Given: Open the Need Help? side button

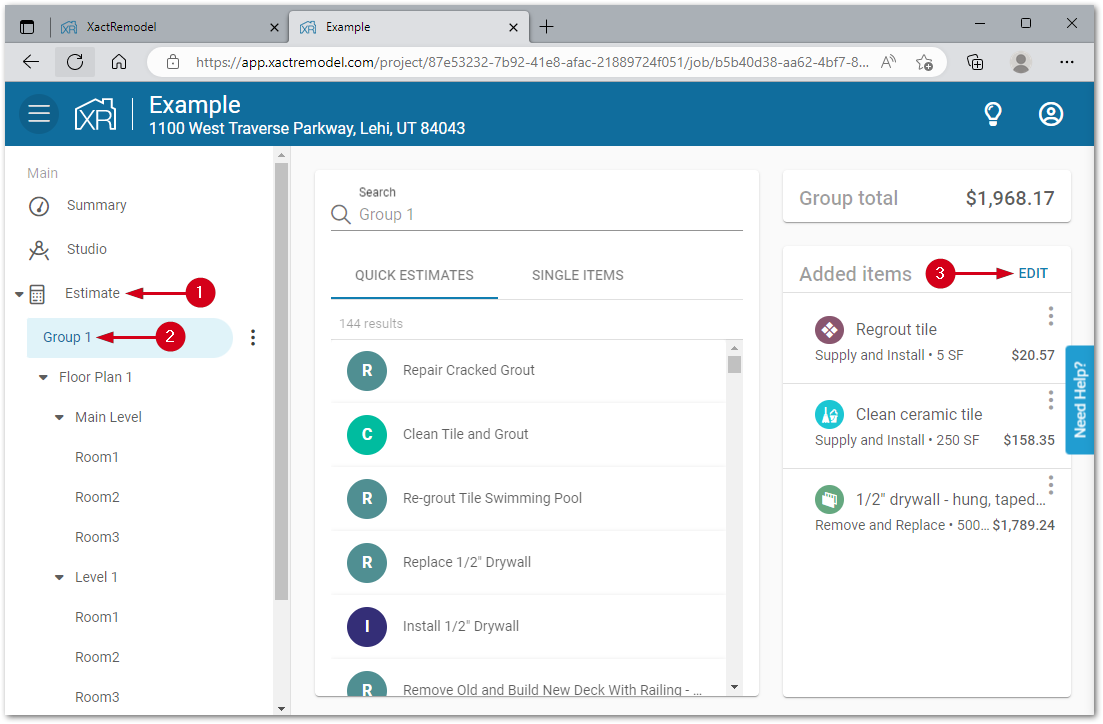Looking at the screenshot, I should pyautogui.click(x=1080, y=400).
